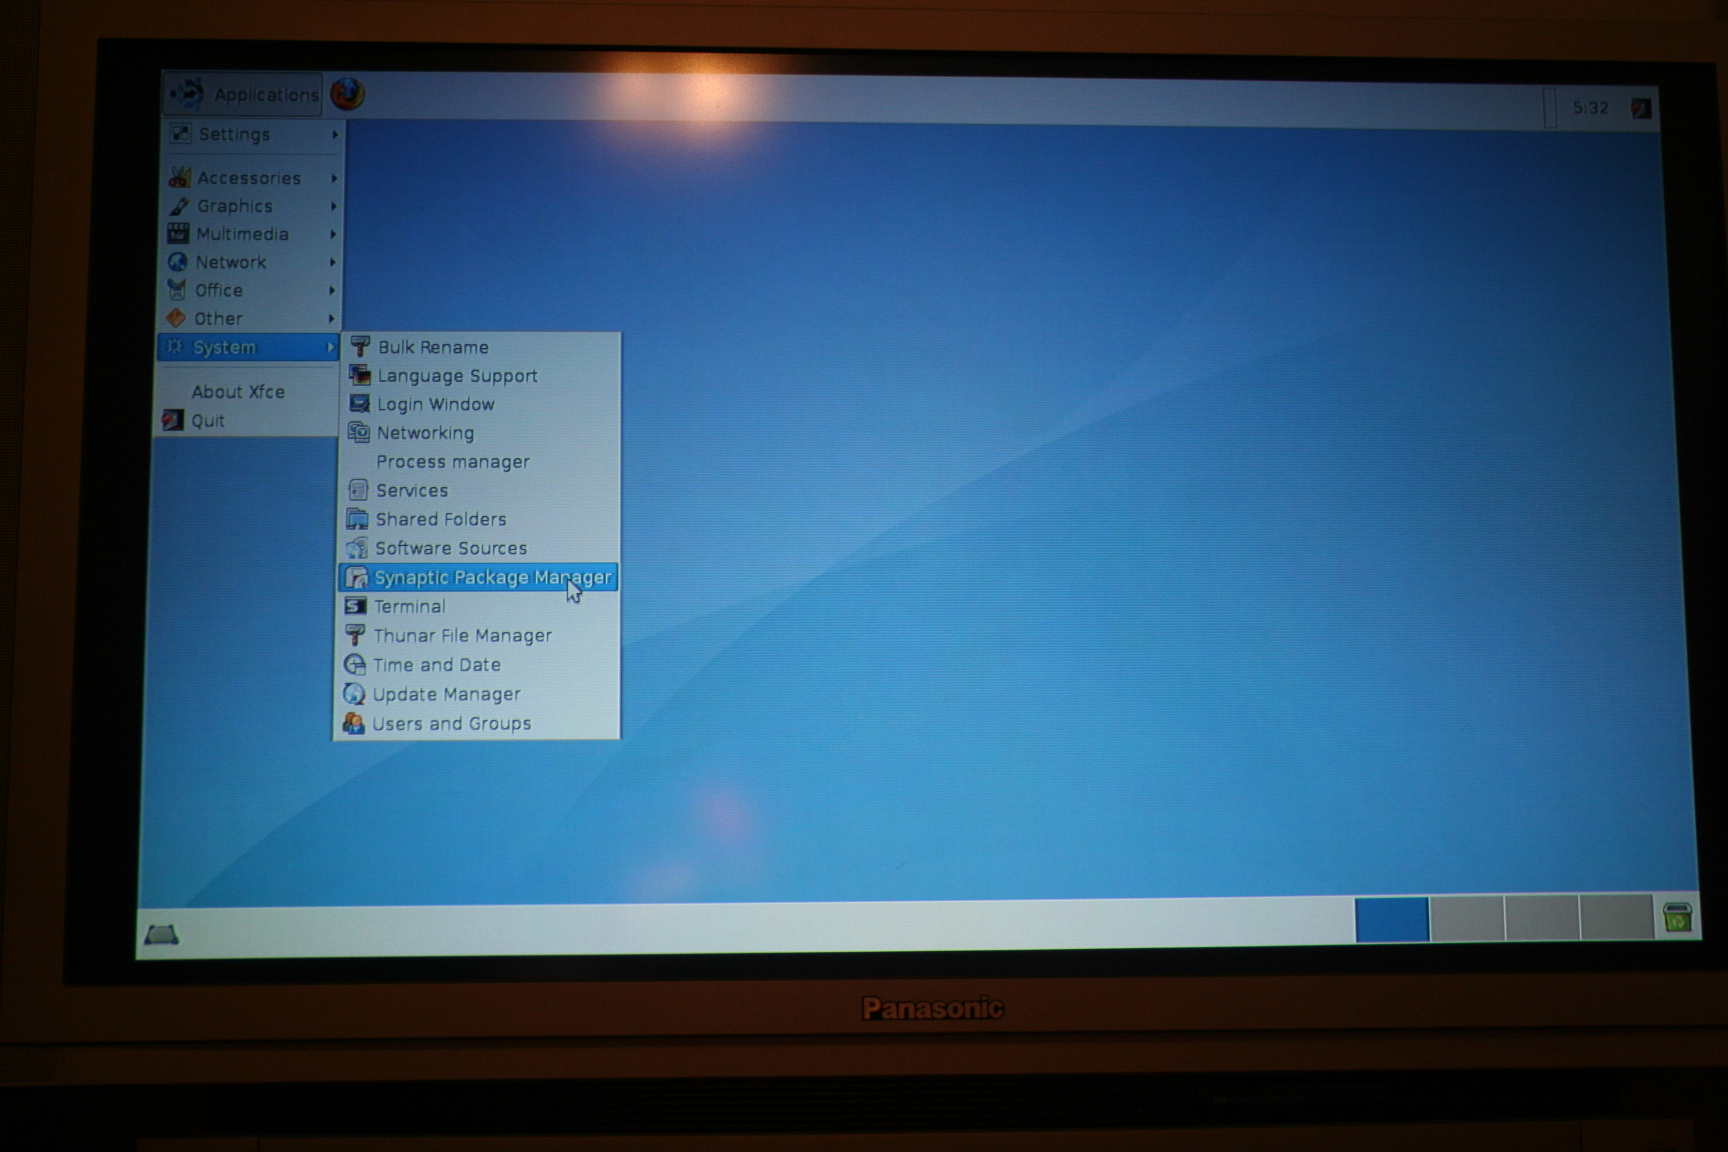Click the Networking icon in System submenu
The image size is (1728, 1152).
(358, 432)
